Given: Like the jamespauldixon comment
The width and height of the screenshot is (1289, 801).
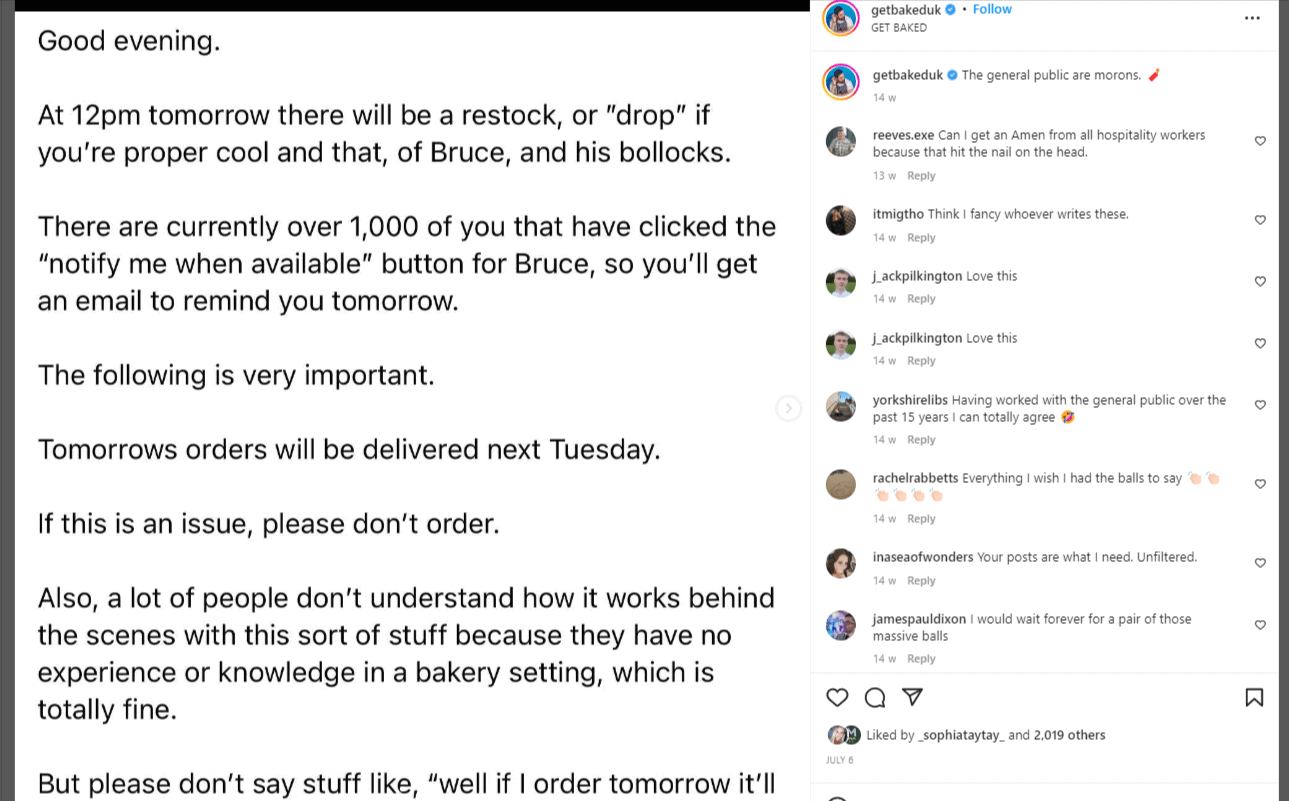Looking at the screenshot, I should pos(1260,625).
